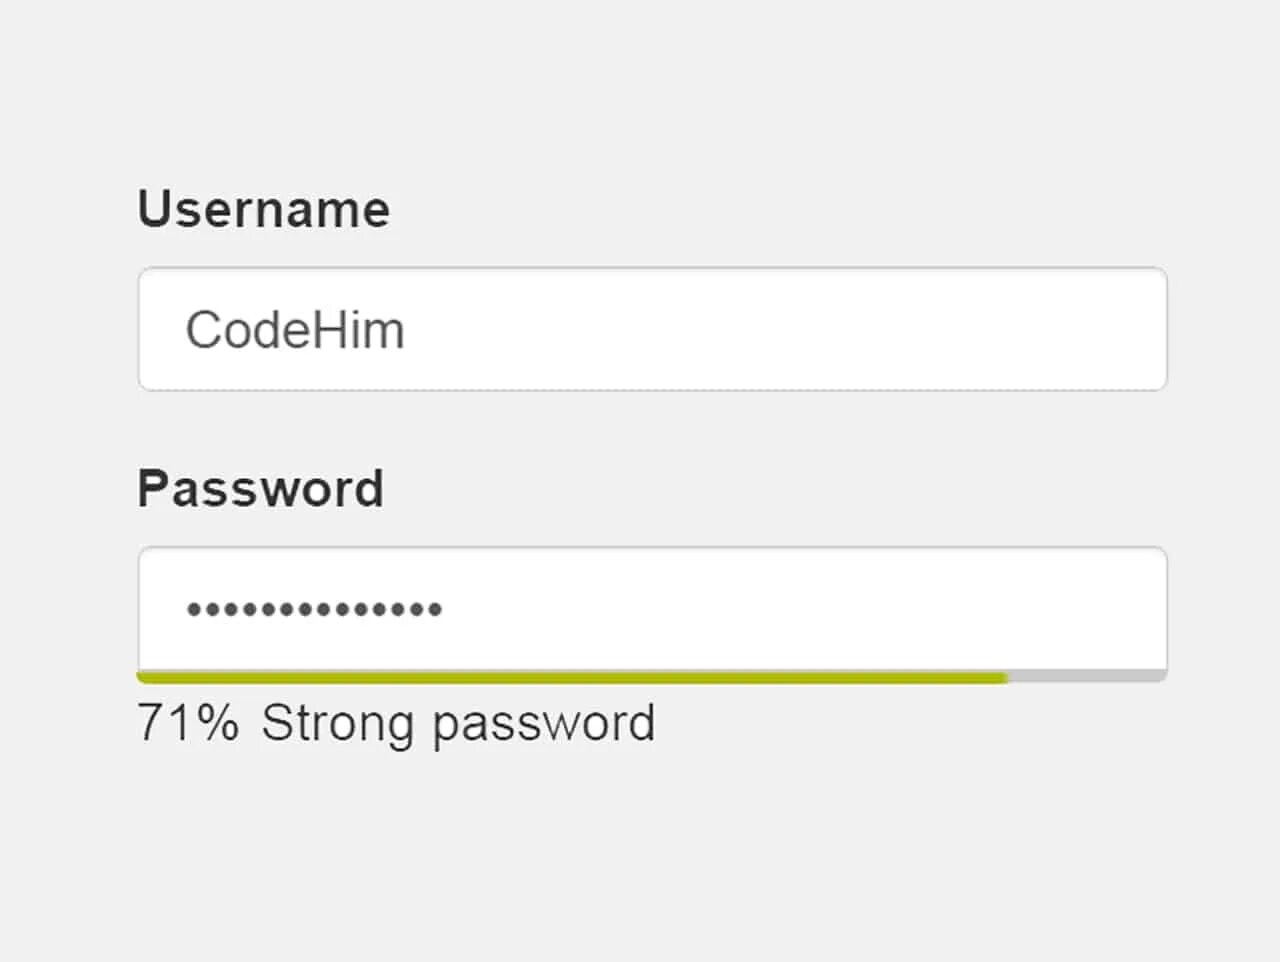
Task: Place cursor on the CodeHim text
Action: (x=295, y=330)
